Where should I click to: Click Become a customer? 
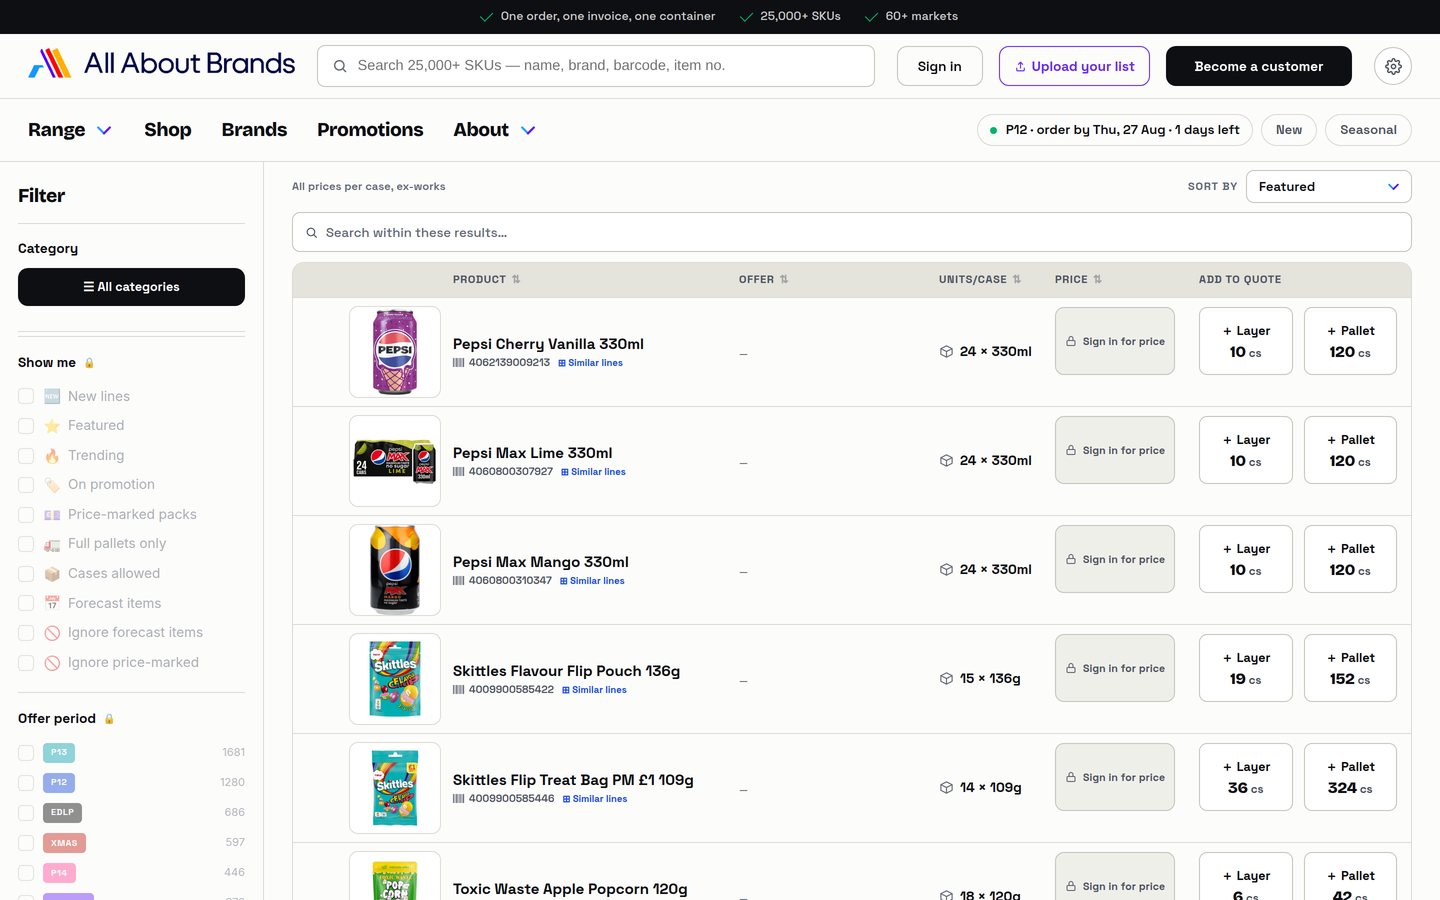(x=1259, y=66)
